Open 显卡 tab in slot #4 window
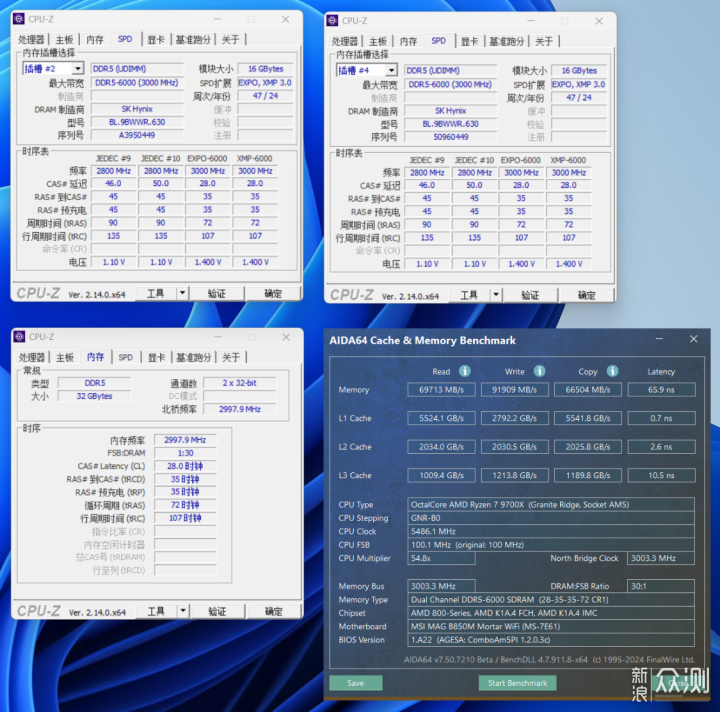 (470, 42)
